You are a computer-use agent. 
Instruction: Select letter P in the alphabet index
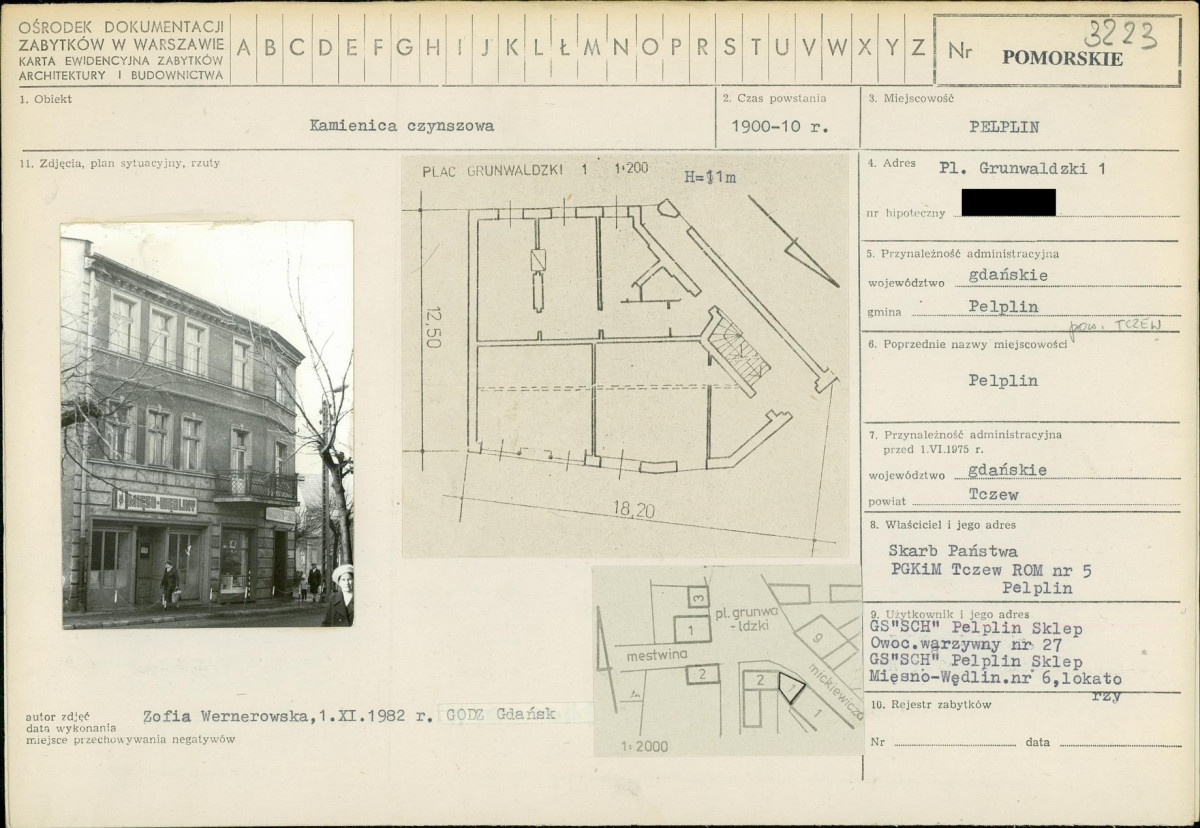[x=675, y=47]
